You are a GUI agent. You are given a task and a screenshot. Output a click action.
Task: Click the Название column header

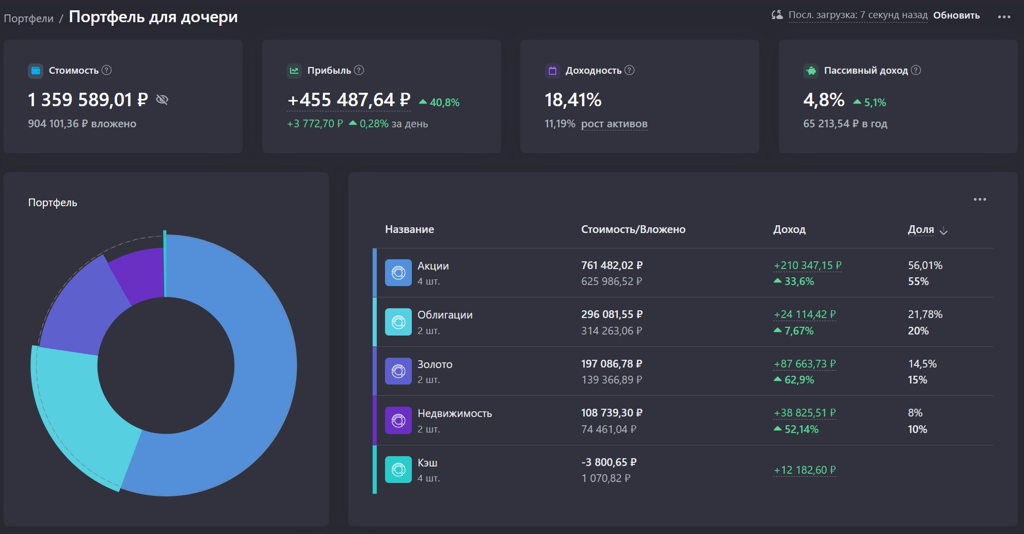[x=409, y=229]
